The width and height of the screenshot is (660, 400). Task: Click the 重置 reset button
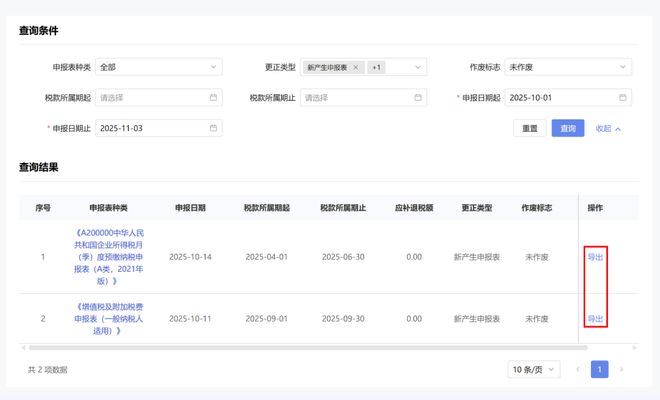529,128
